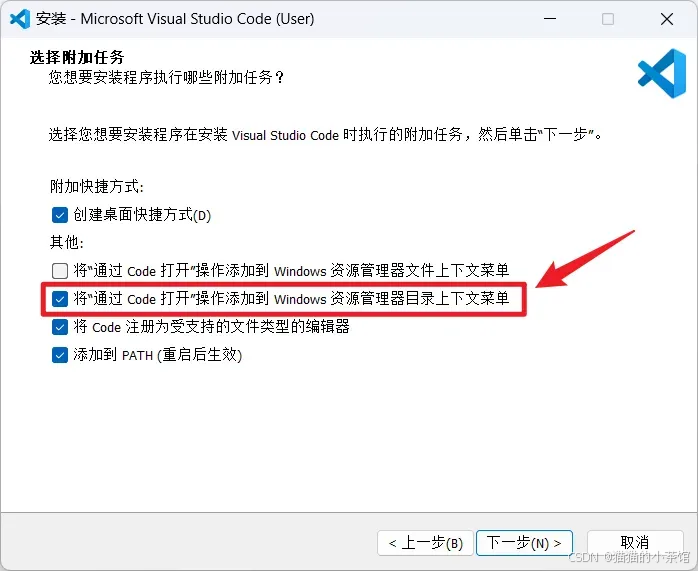Click the 下一步(N) next button

tap(524, 543)
